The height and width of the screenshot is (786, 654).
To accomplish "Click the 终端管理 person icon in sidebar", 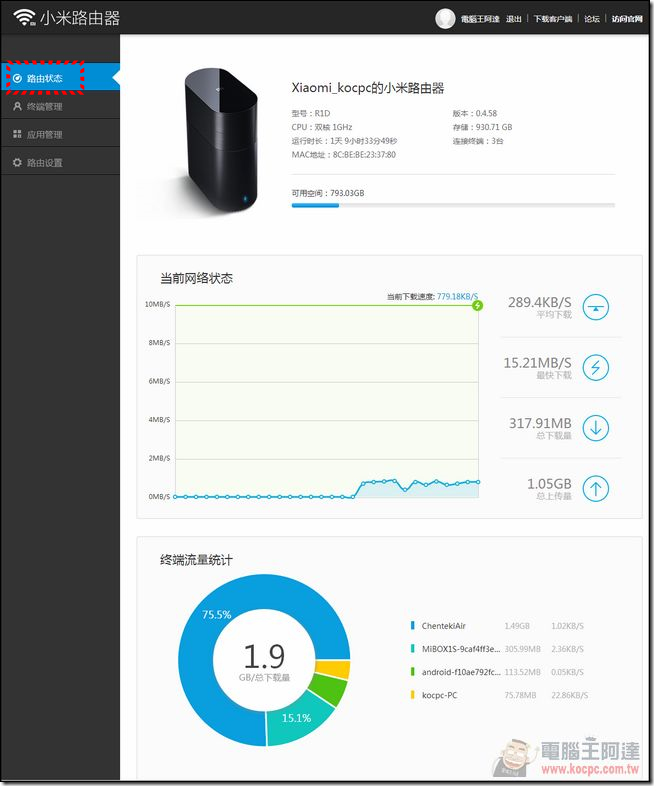I will [17, 106].
